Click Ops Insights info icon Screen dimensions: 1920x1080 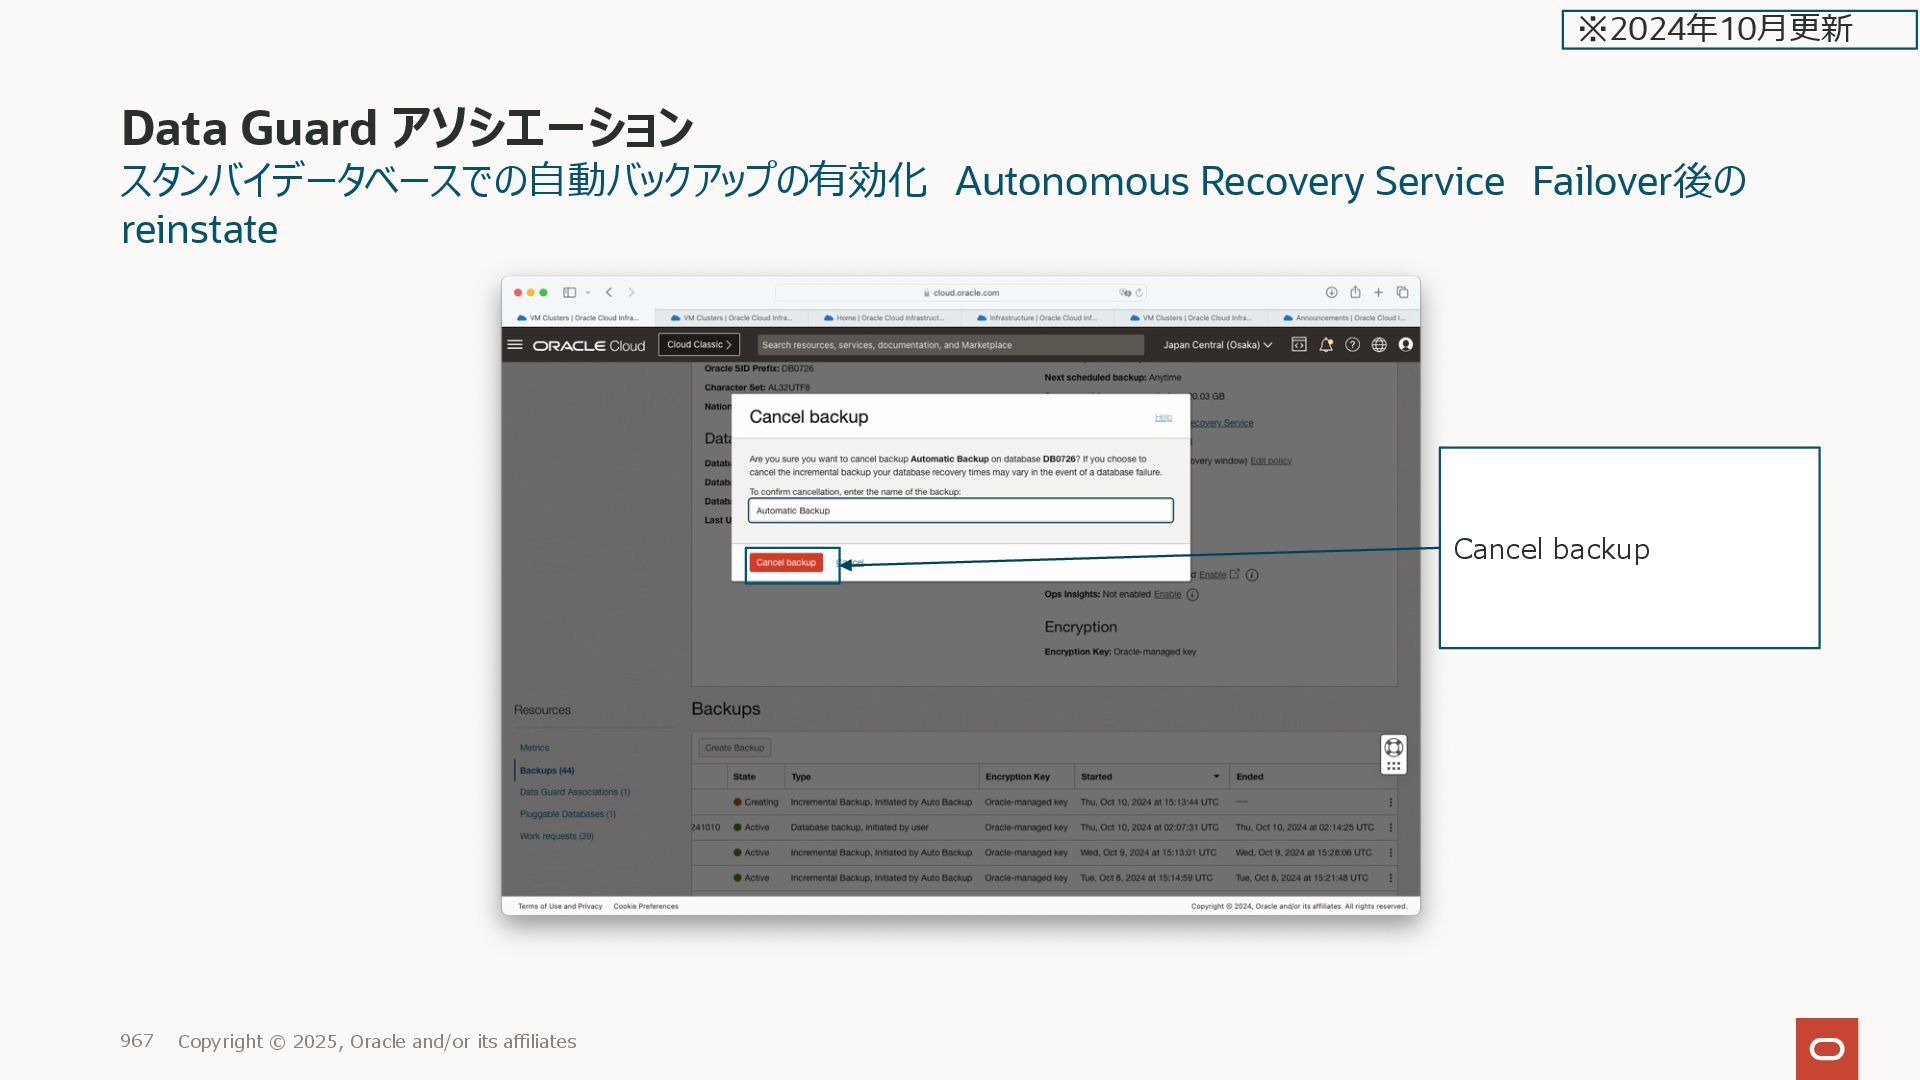coord(1192,595)
